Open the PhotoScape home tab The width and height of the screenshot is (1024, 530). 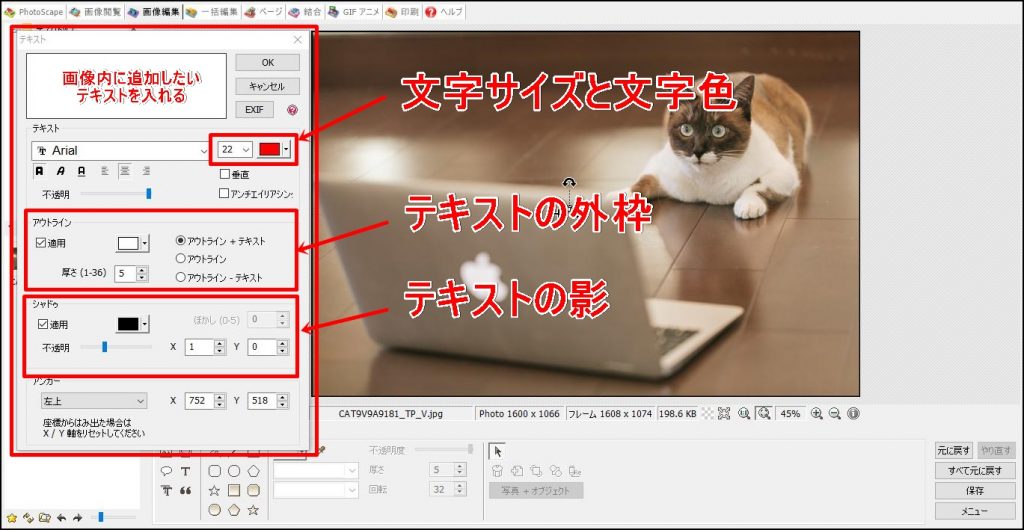click(x=33, y=12)
